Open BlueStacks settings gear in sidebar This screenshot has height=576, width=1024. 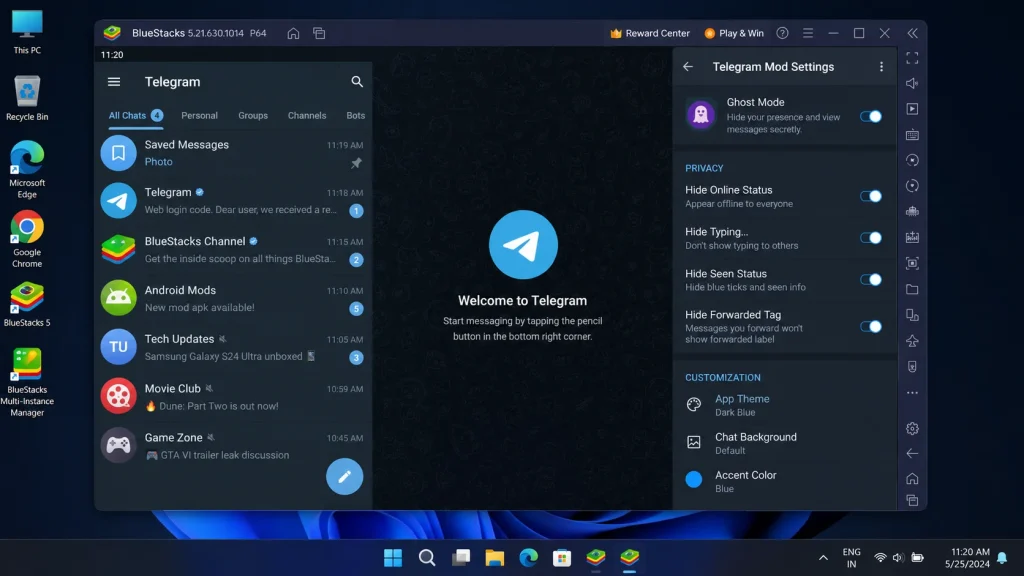[912, 428]
